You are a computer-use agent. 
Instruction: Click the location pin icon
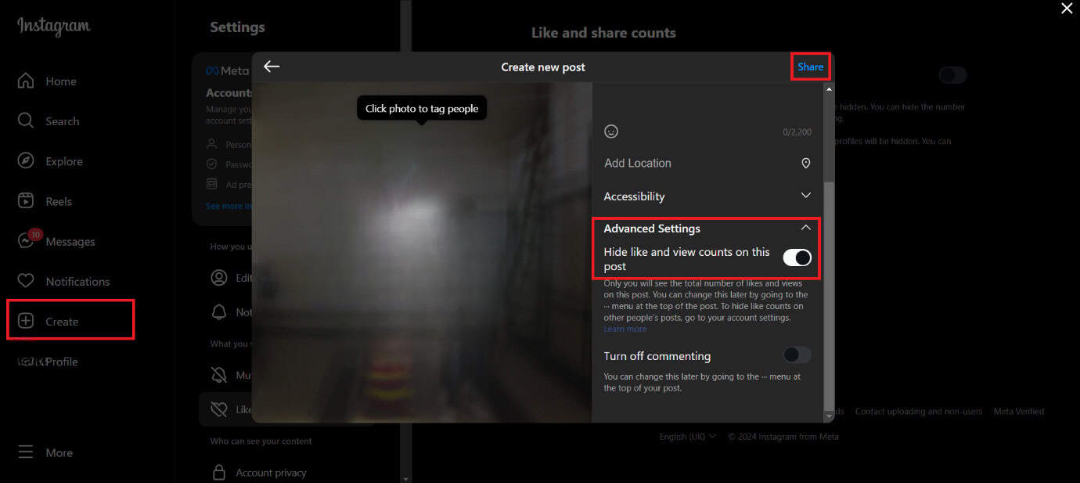(x=806, y=163)
